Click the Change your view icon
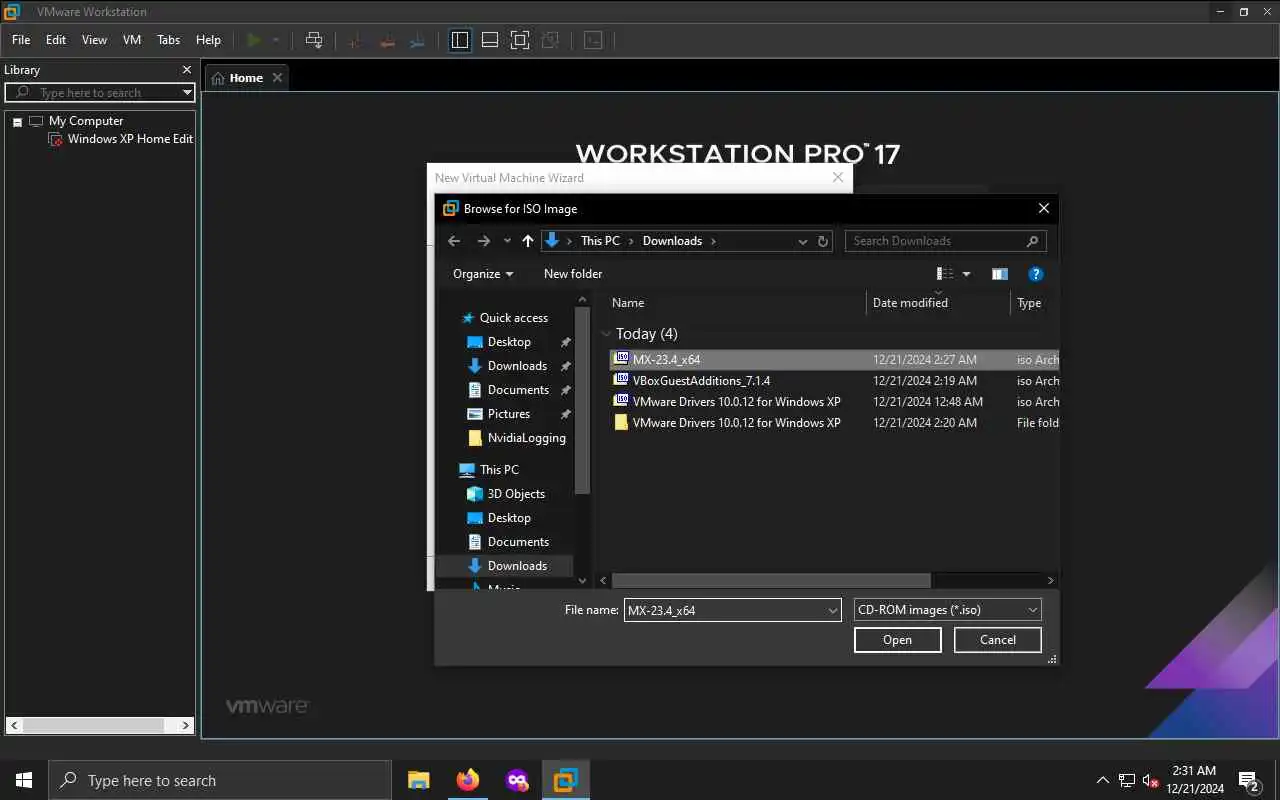Viewport: 1280px width, 800px height. tap(945, 274)
